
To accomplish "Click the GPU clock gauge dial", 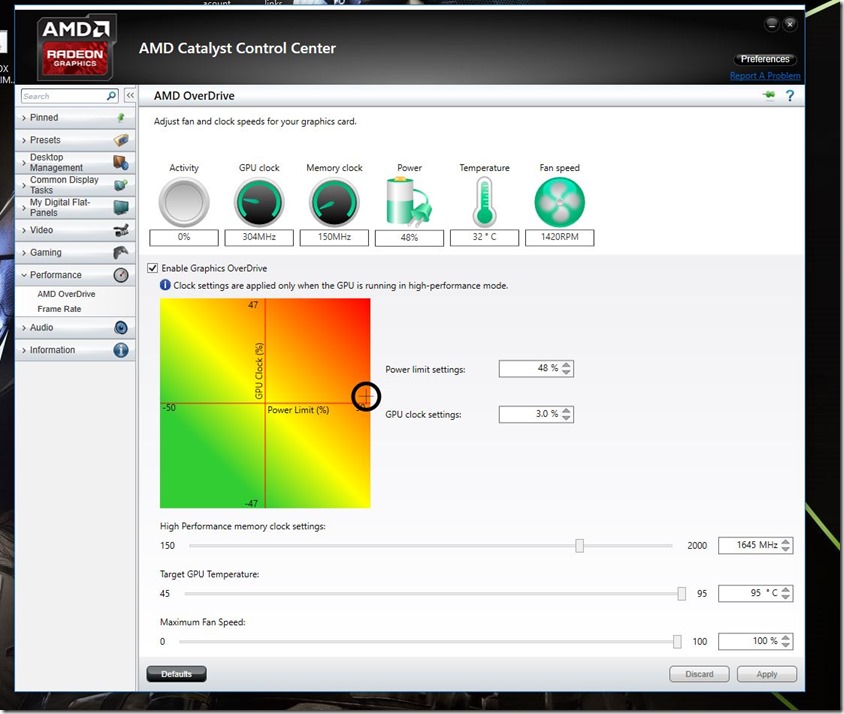I will pyautogui.click(x=259, y=202).
